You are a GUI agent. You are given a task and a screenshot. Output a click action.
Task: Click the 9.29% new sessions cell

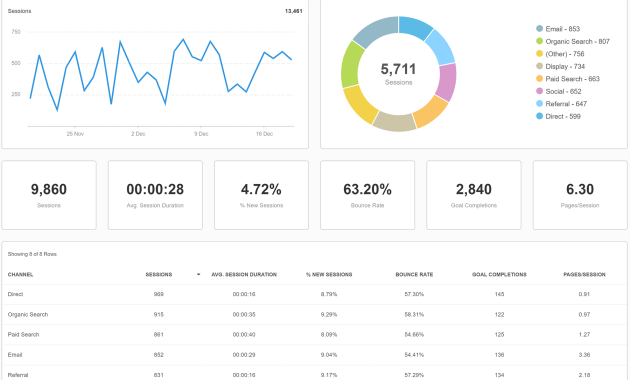pyautogui.click(x=329, y=315)
